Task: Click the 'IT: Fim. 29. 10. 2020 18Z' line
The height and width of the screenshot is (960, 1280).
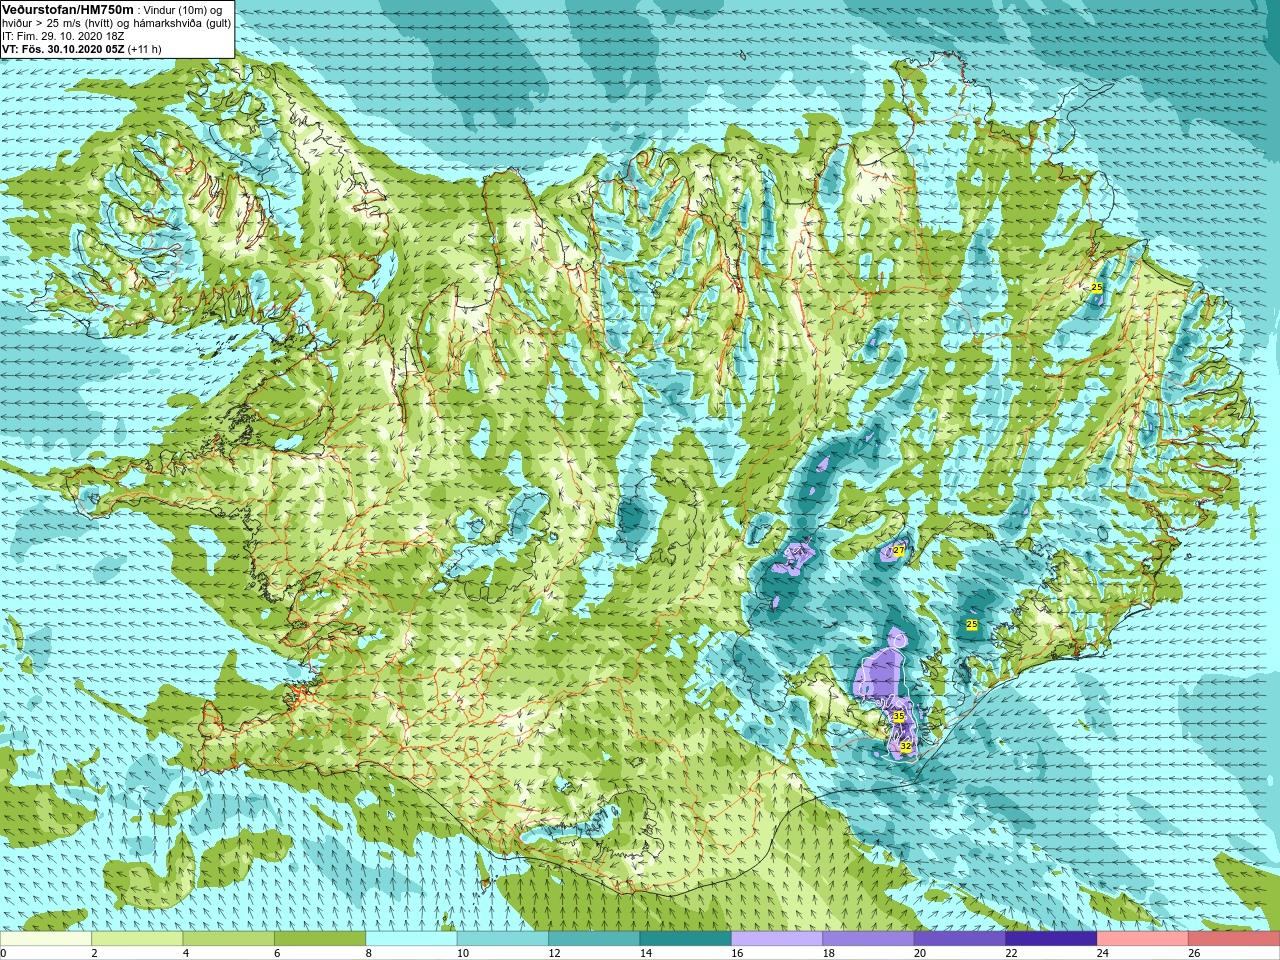Action: (63, 36)
